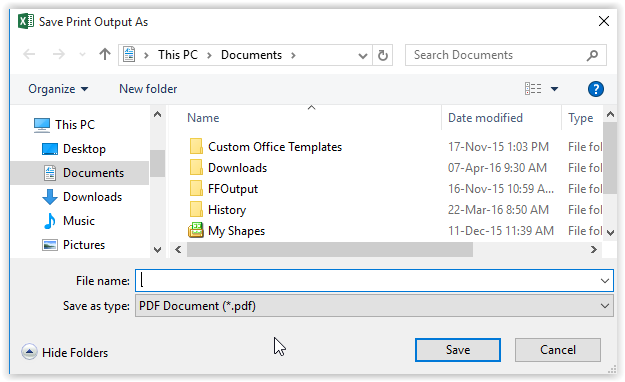Toggle Hide Folders
625x382 pixels.
[65, 352]
